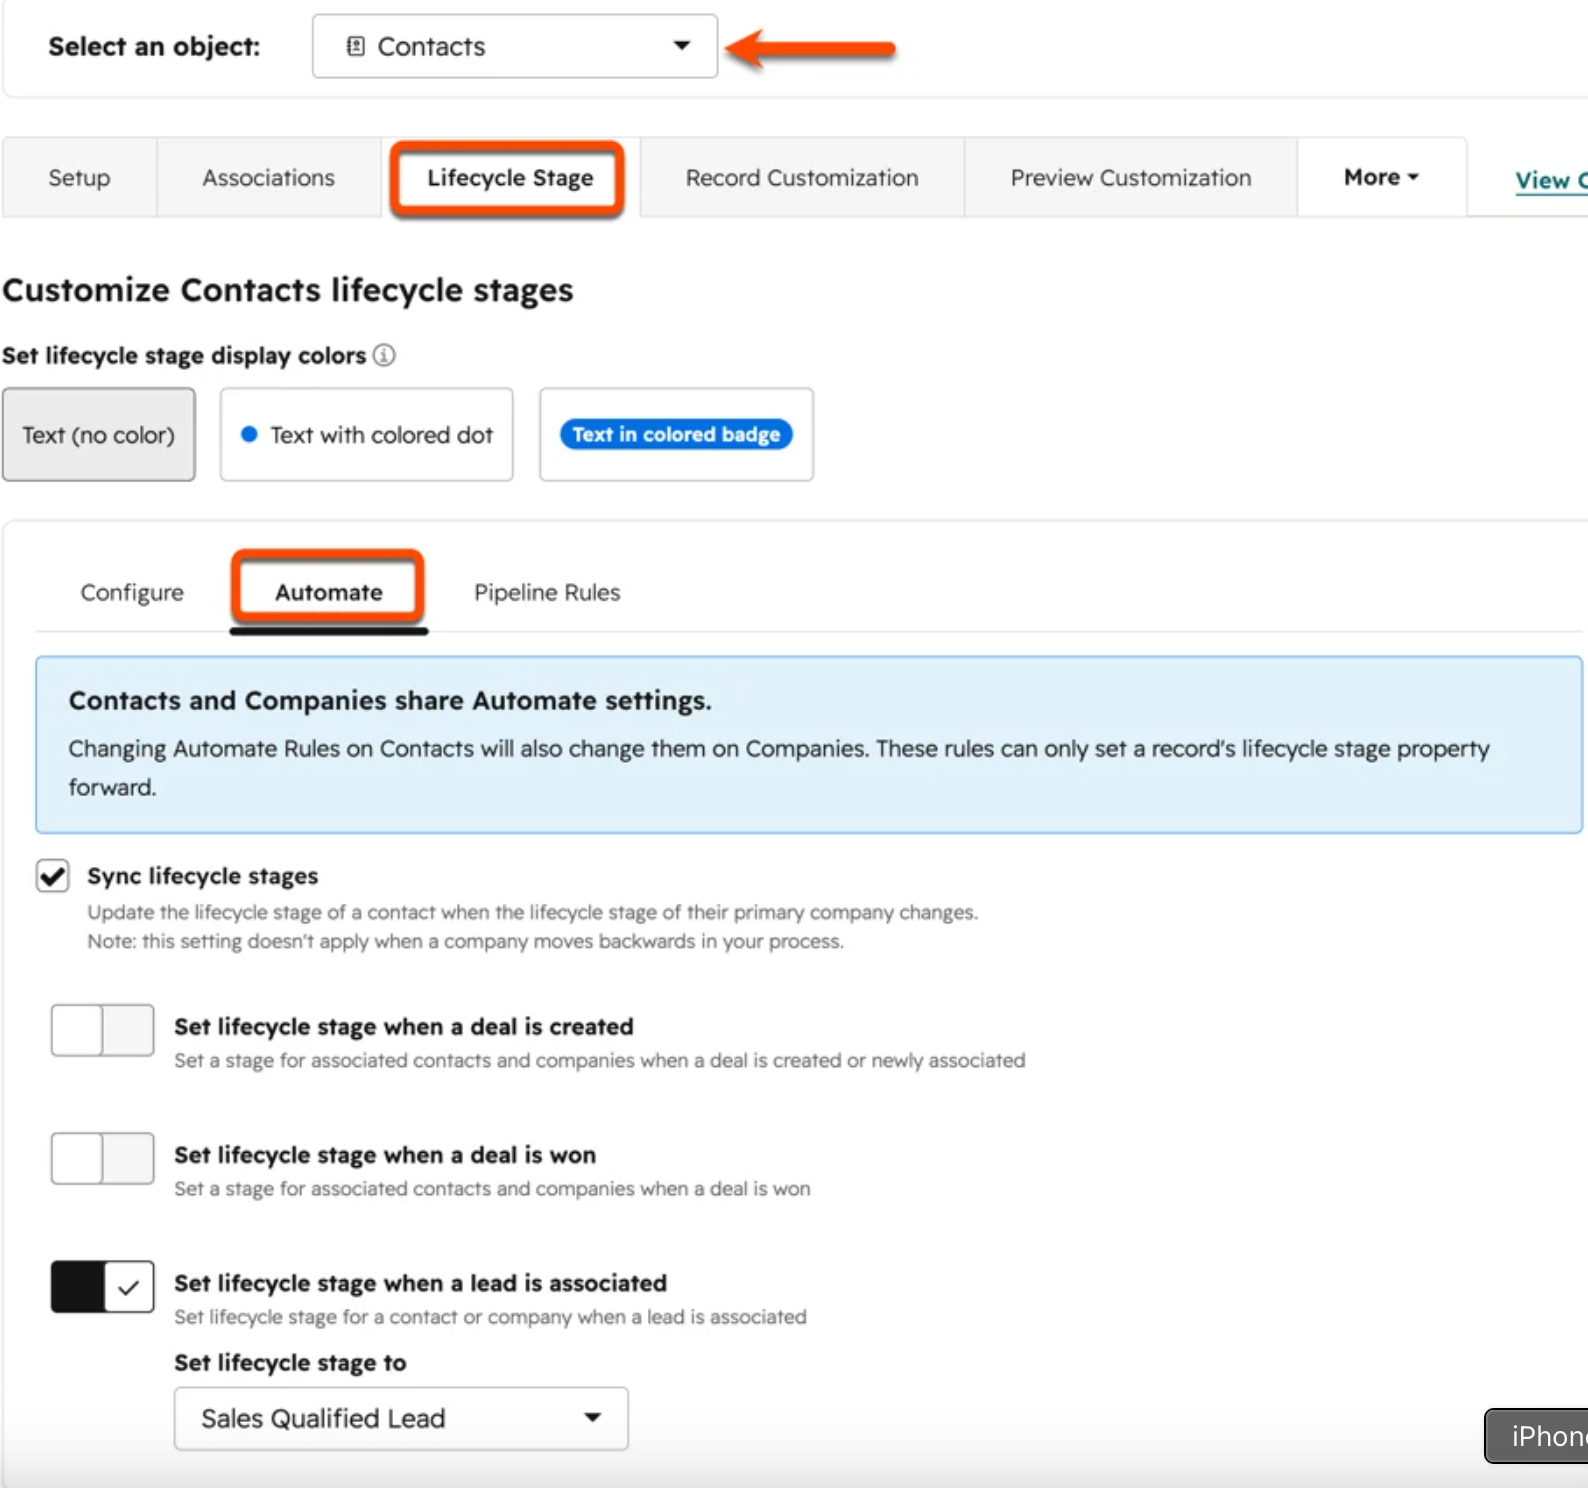Viewport: 1588px width, 1488px height.
Task: Select the Lifecycle Stage tab
Action: [x=509, y=178]
